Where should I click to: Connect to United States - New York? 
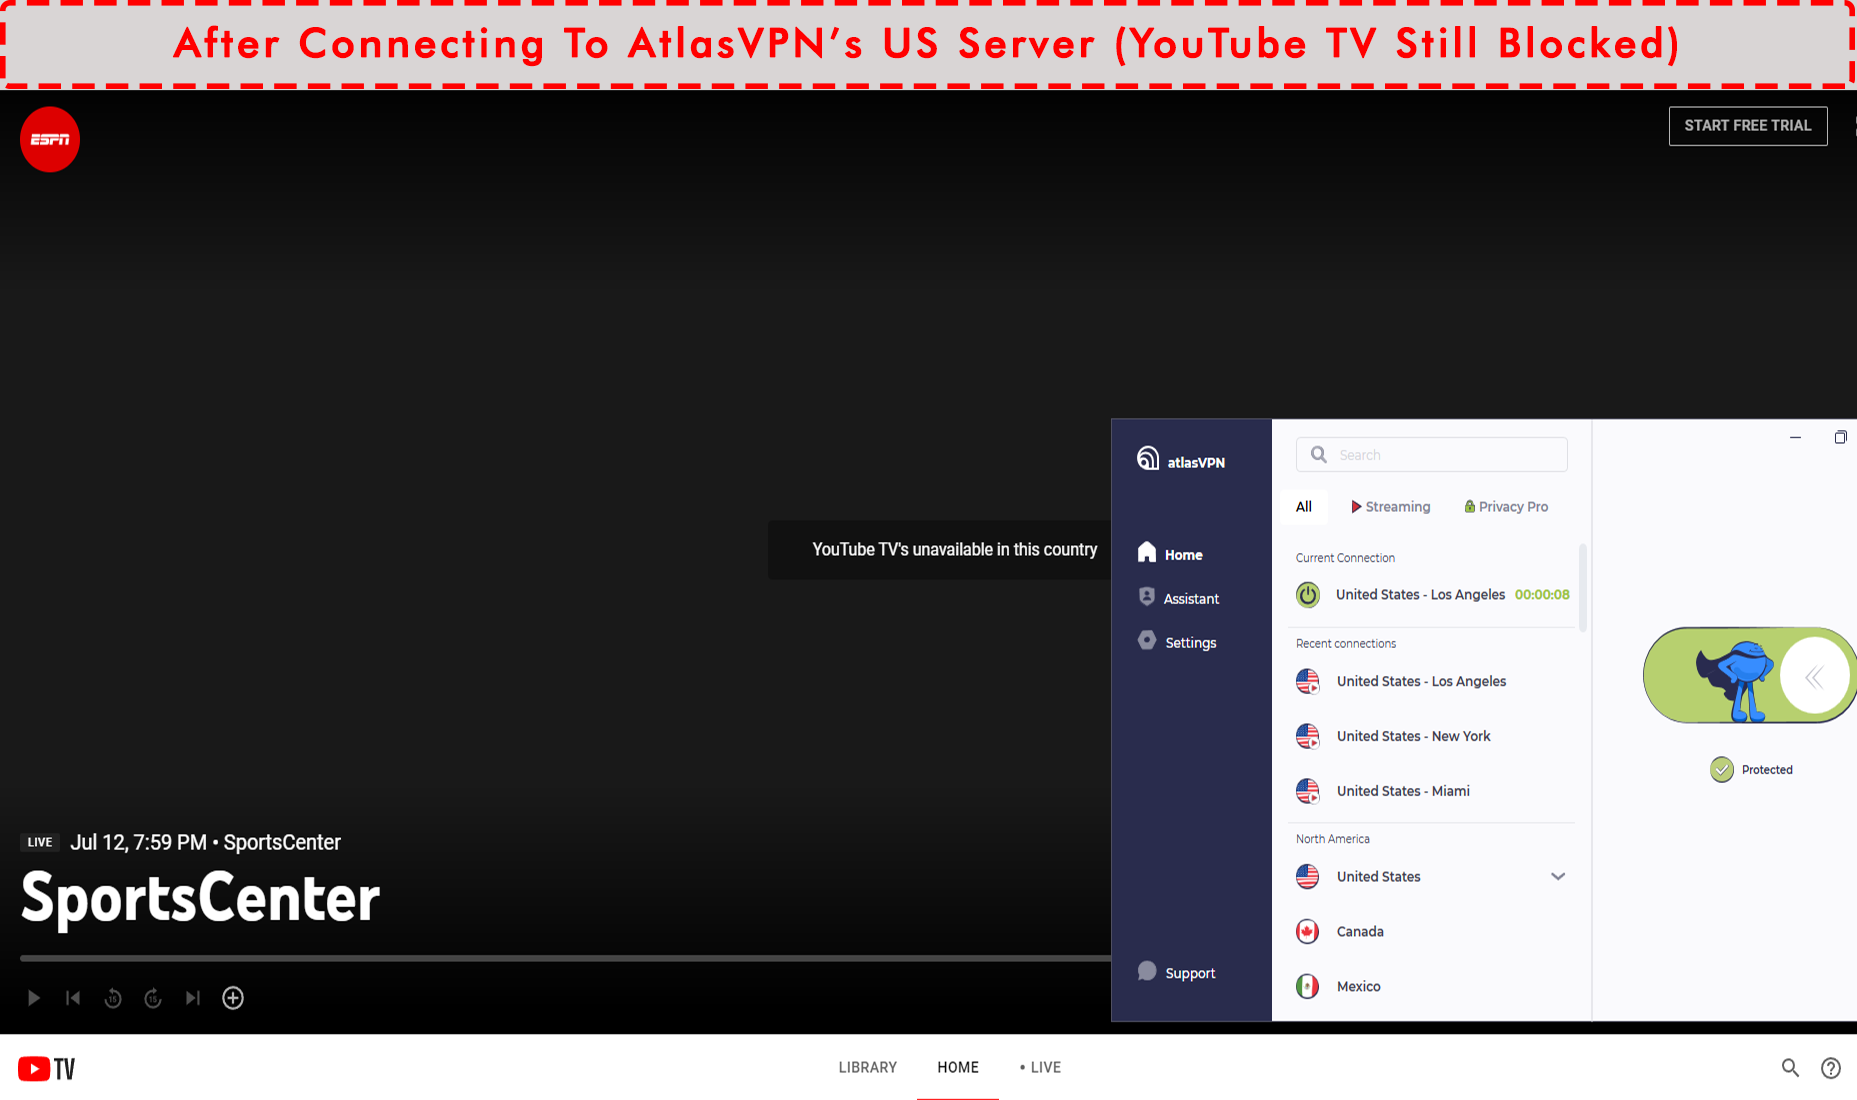click(x=1413, y=736)
